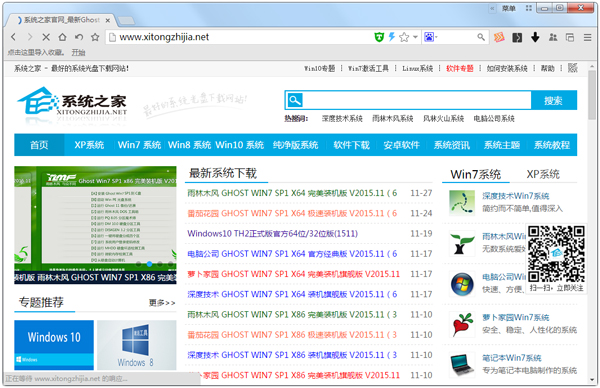Open the Win10专题 top link
The width and height of the screenshot is (600, 388).
pyautogui.click(x=320, y=68)
